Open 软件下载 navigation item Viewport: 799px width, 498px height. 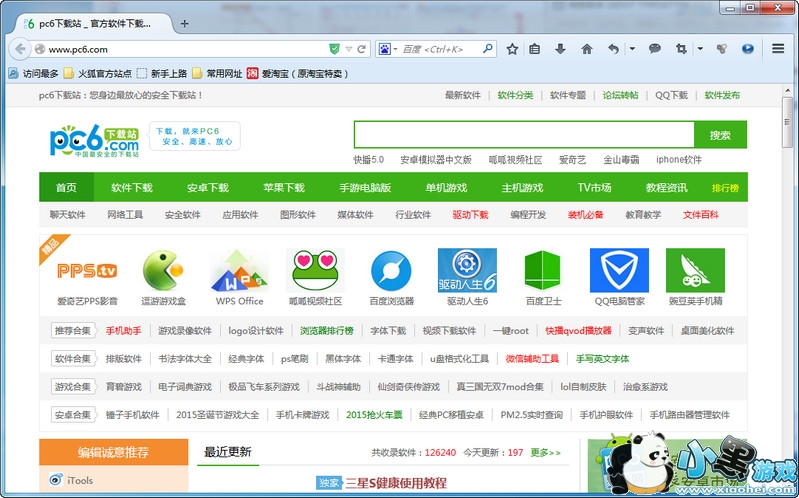click(x=132, y=187)
